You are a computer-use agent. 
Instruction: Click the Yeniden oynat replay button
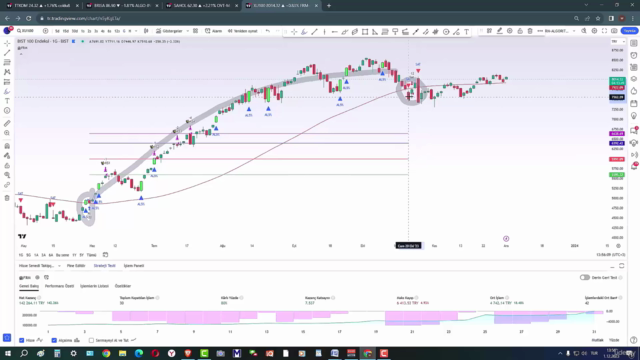click(242, 31)
